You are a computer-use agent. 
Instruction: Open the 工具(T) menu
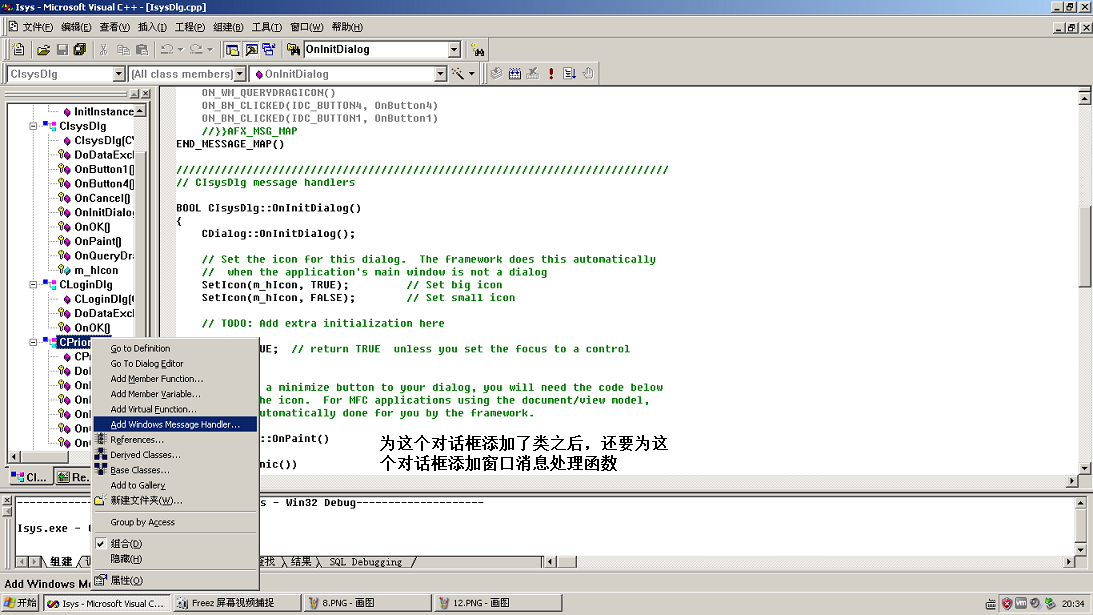point(266,27)
